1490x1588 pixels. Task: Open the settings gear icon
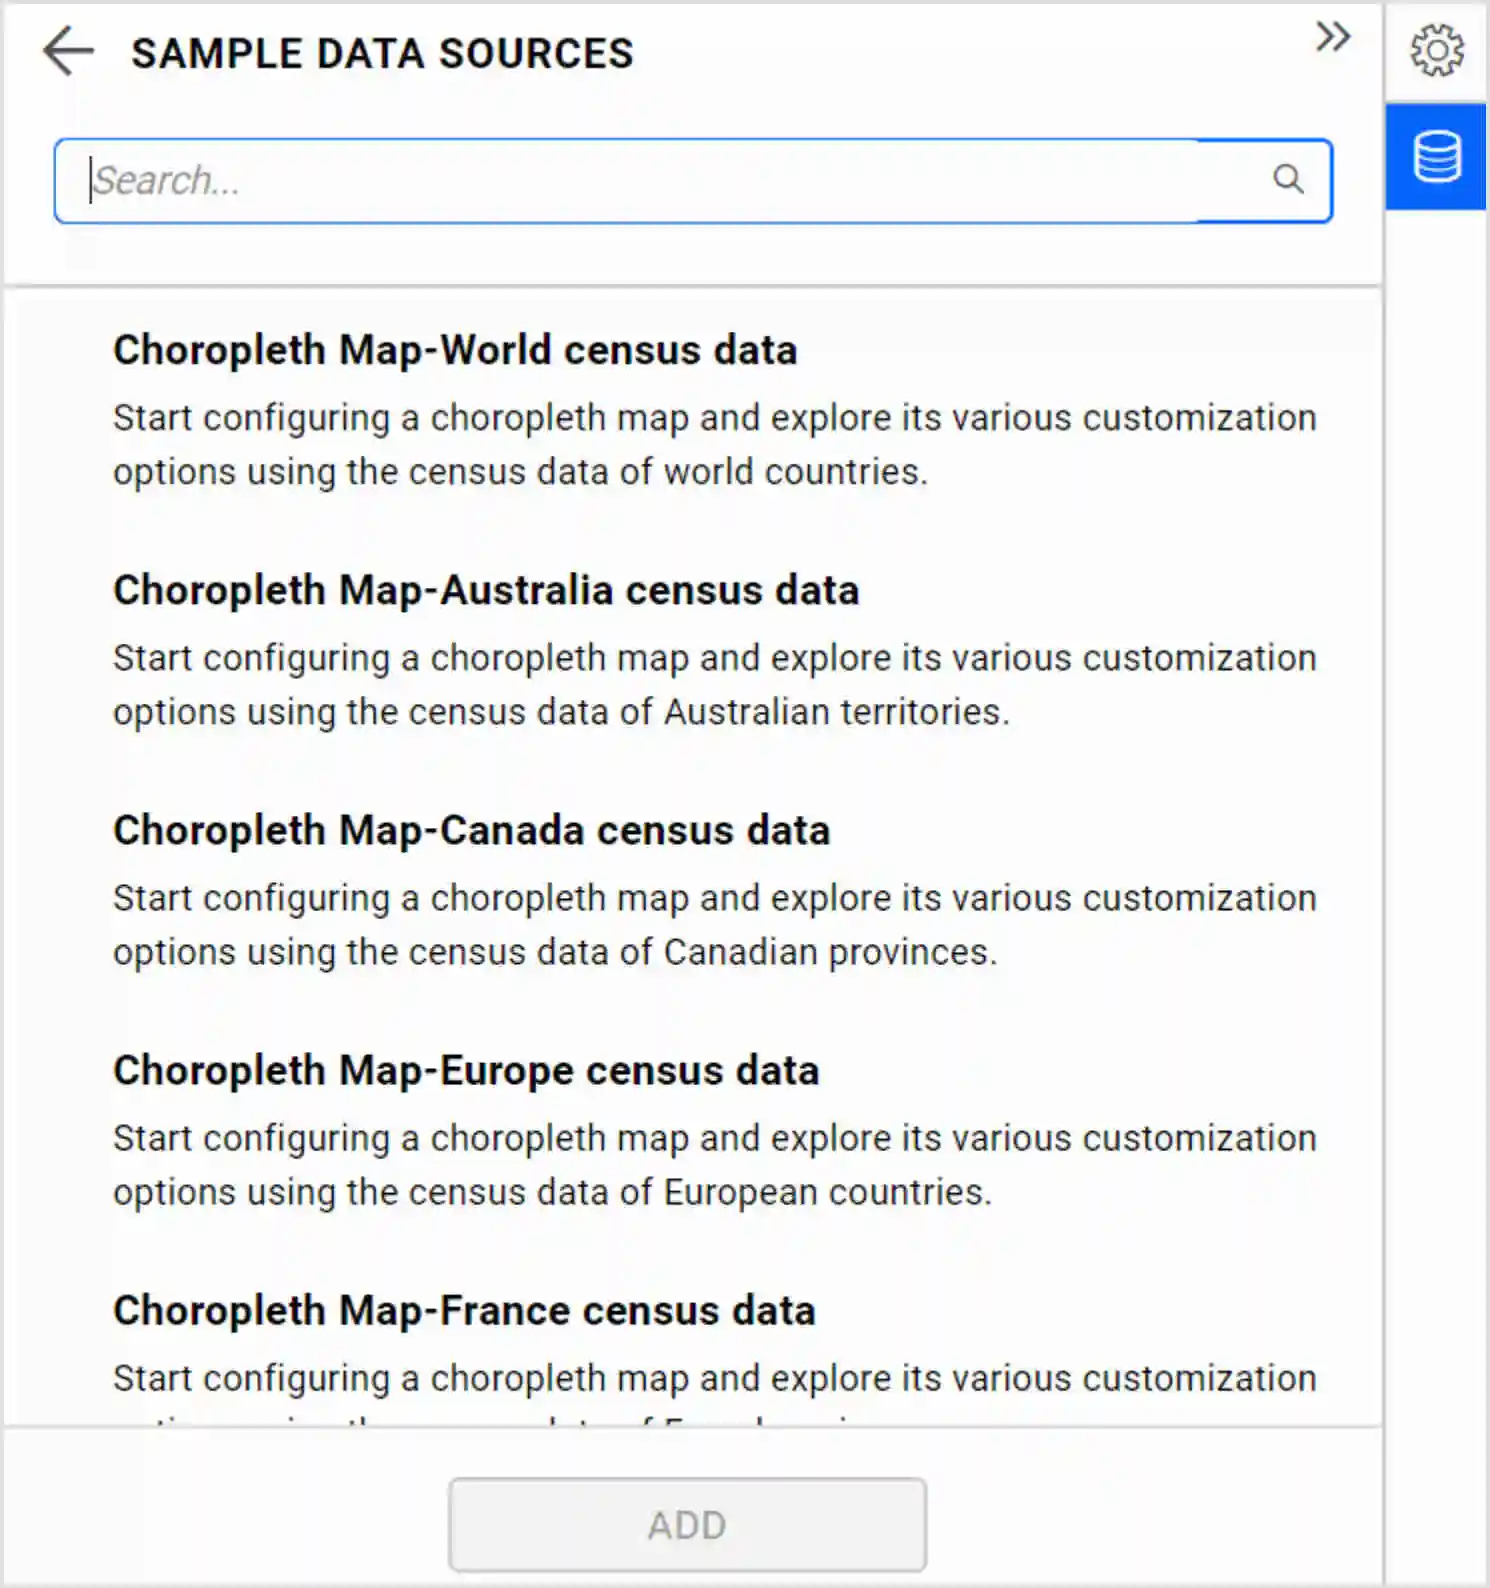coord(1436,51)
